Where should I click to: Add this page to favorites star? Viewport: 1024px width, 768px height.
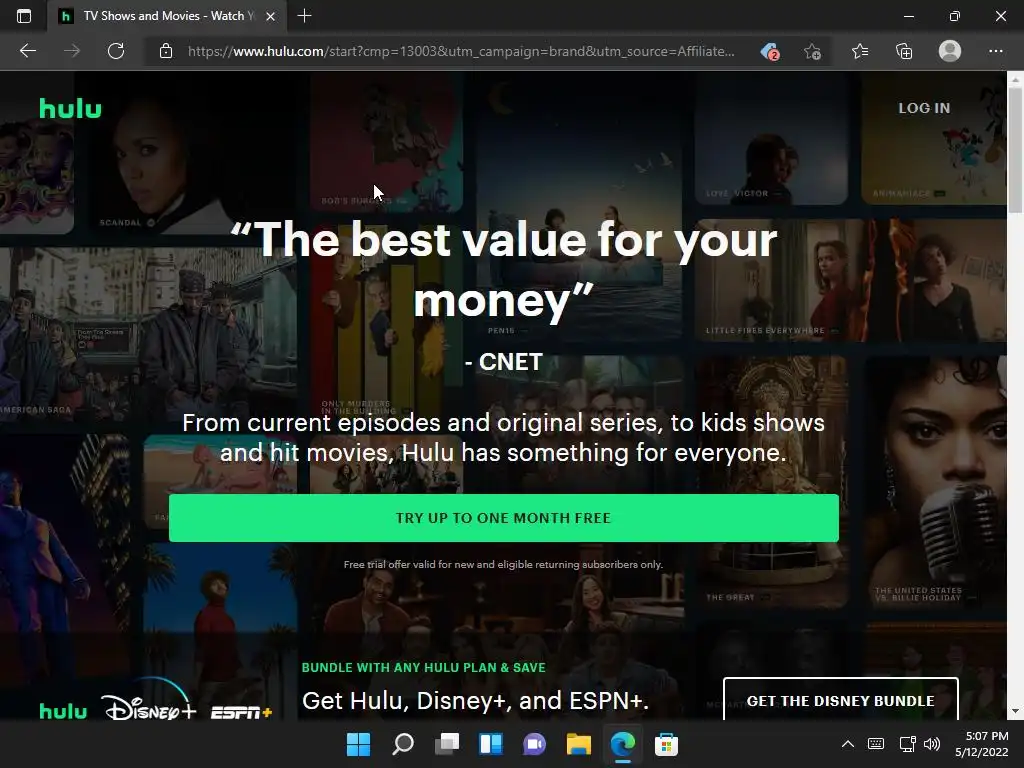point(812,51)
